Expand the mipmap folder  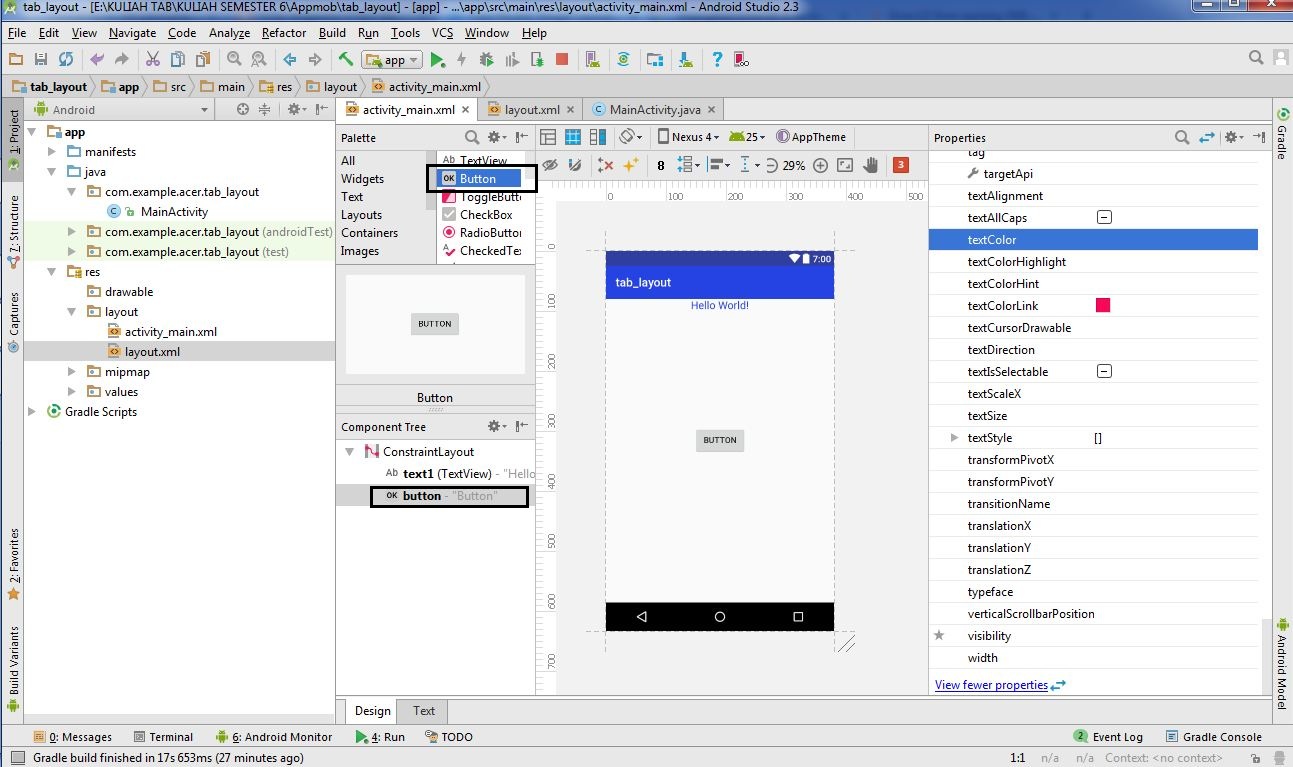(x=72, y=372)
